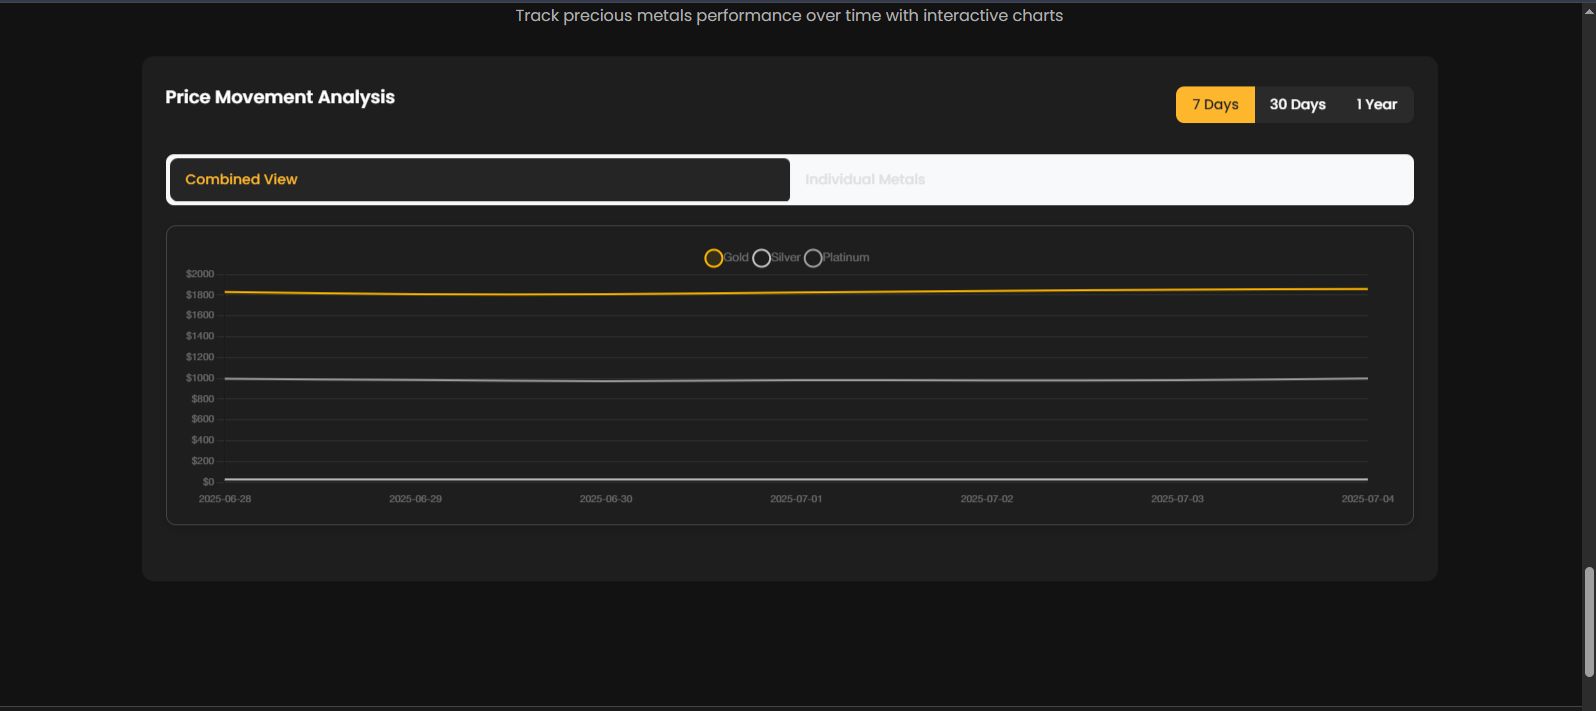The width and height of the screenshot is (1596, 711).
Task: Click the 2025-06-28 x-axis date label
Action: (225, 499)
